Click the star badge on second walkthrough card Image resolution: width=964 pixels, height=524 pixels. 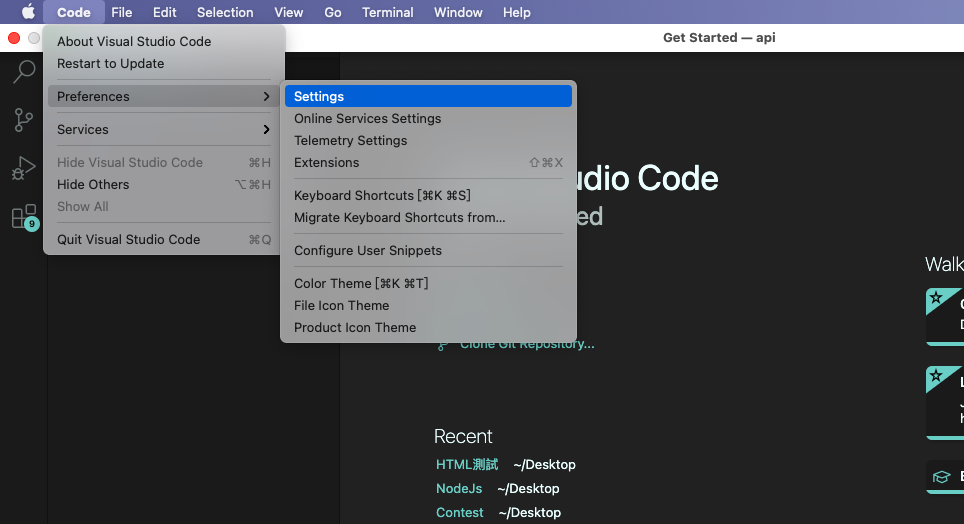[x=936, y=375]
